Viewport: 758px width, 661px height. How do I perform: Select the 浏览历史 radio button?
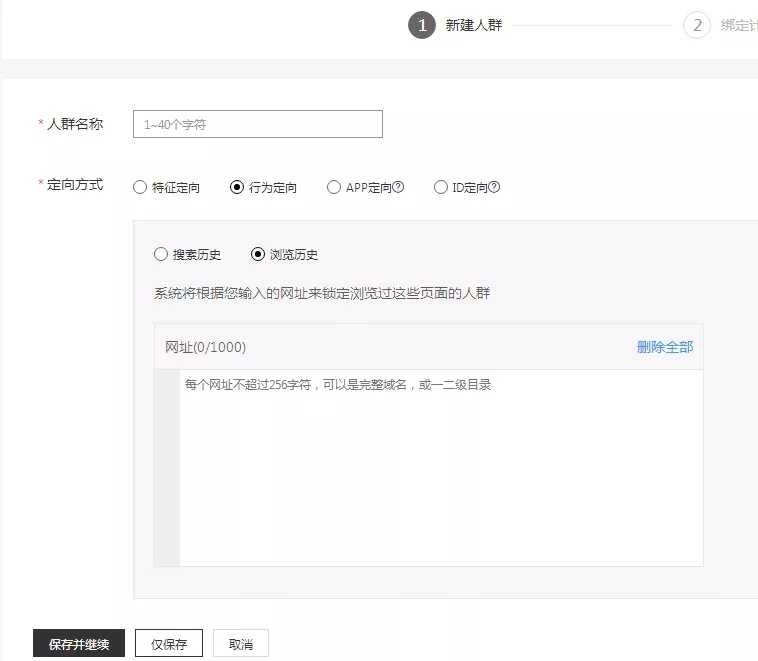[x=258, y=254]
